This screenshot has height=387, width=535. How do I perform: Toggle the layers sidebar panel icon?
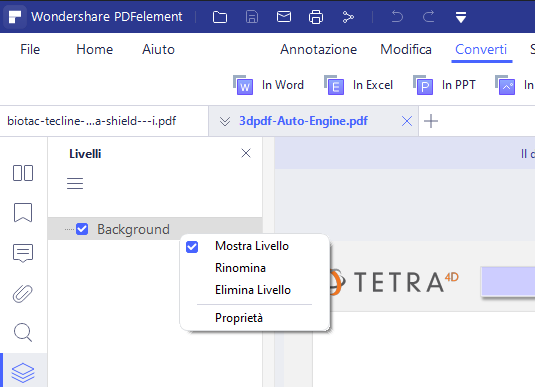pos(23,373)
